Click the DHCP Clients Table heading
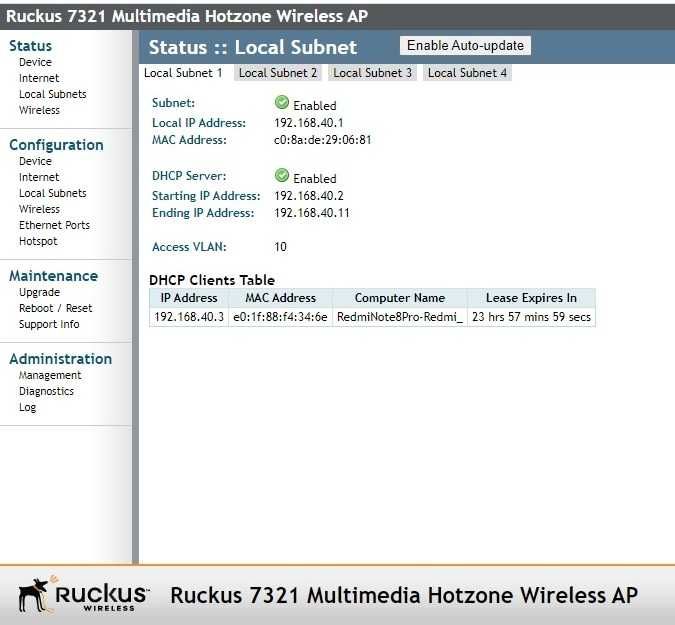Image resolution: width=675 pixels, height=625 pixels. [x=212, y=280]
